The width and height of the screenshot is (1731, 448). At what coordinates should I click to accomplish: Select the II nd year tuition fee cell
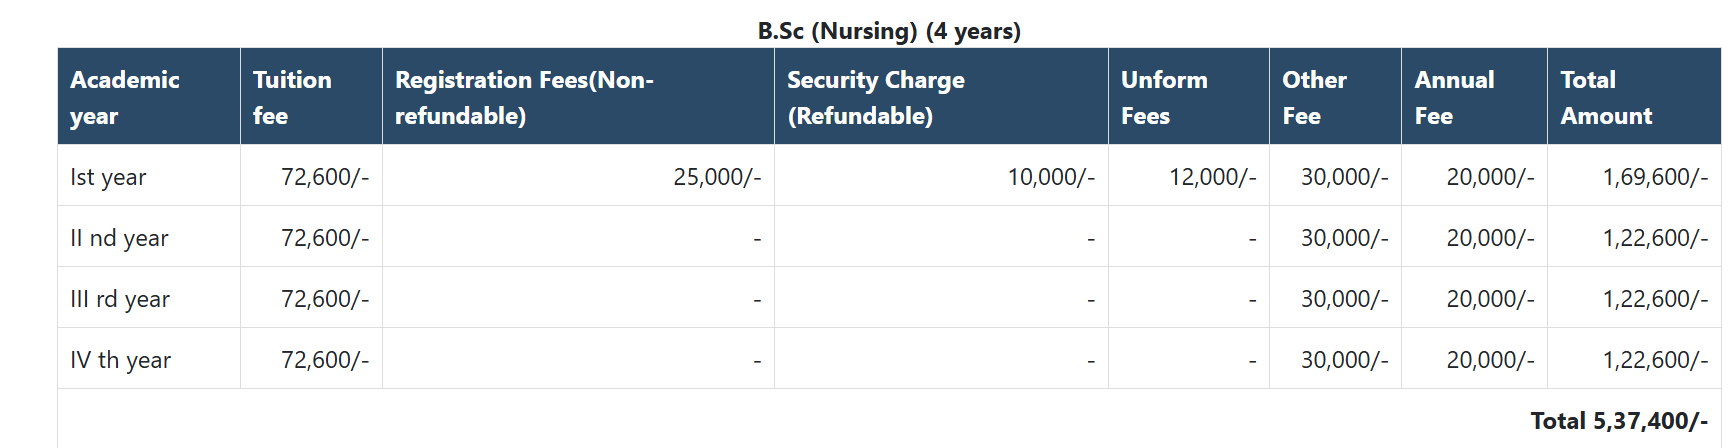324,238
